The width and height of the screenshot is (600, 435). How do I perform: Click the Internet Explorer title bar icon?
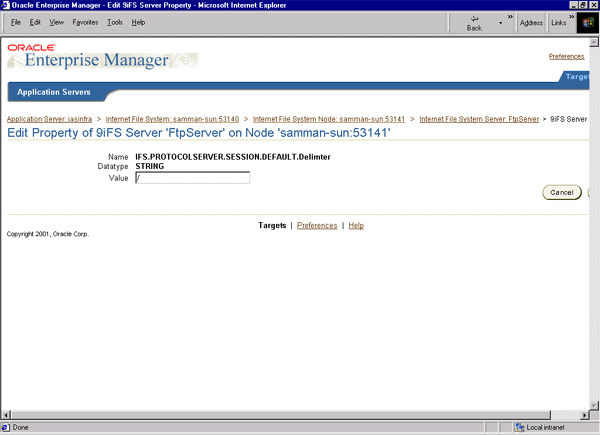5,5
